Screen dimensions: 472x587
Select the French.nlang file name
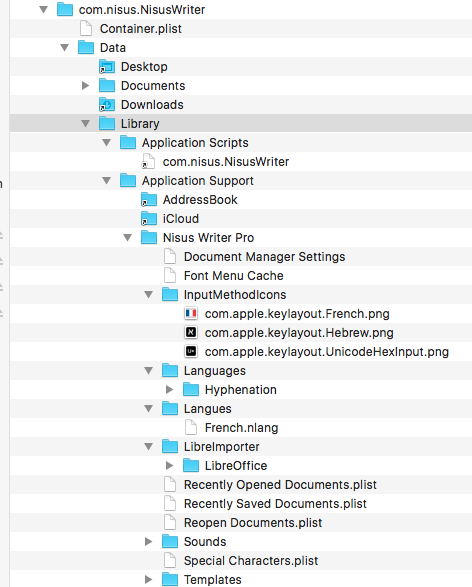pos(241,428)
